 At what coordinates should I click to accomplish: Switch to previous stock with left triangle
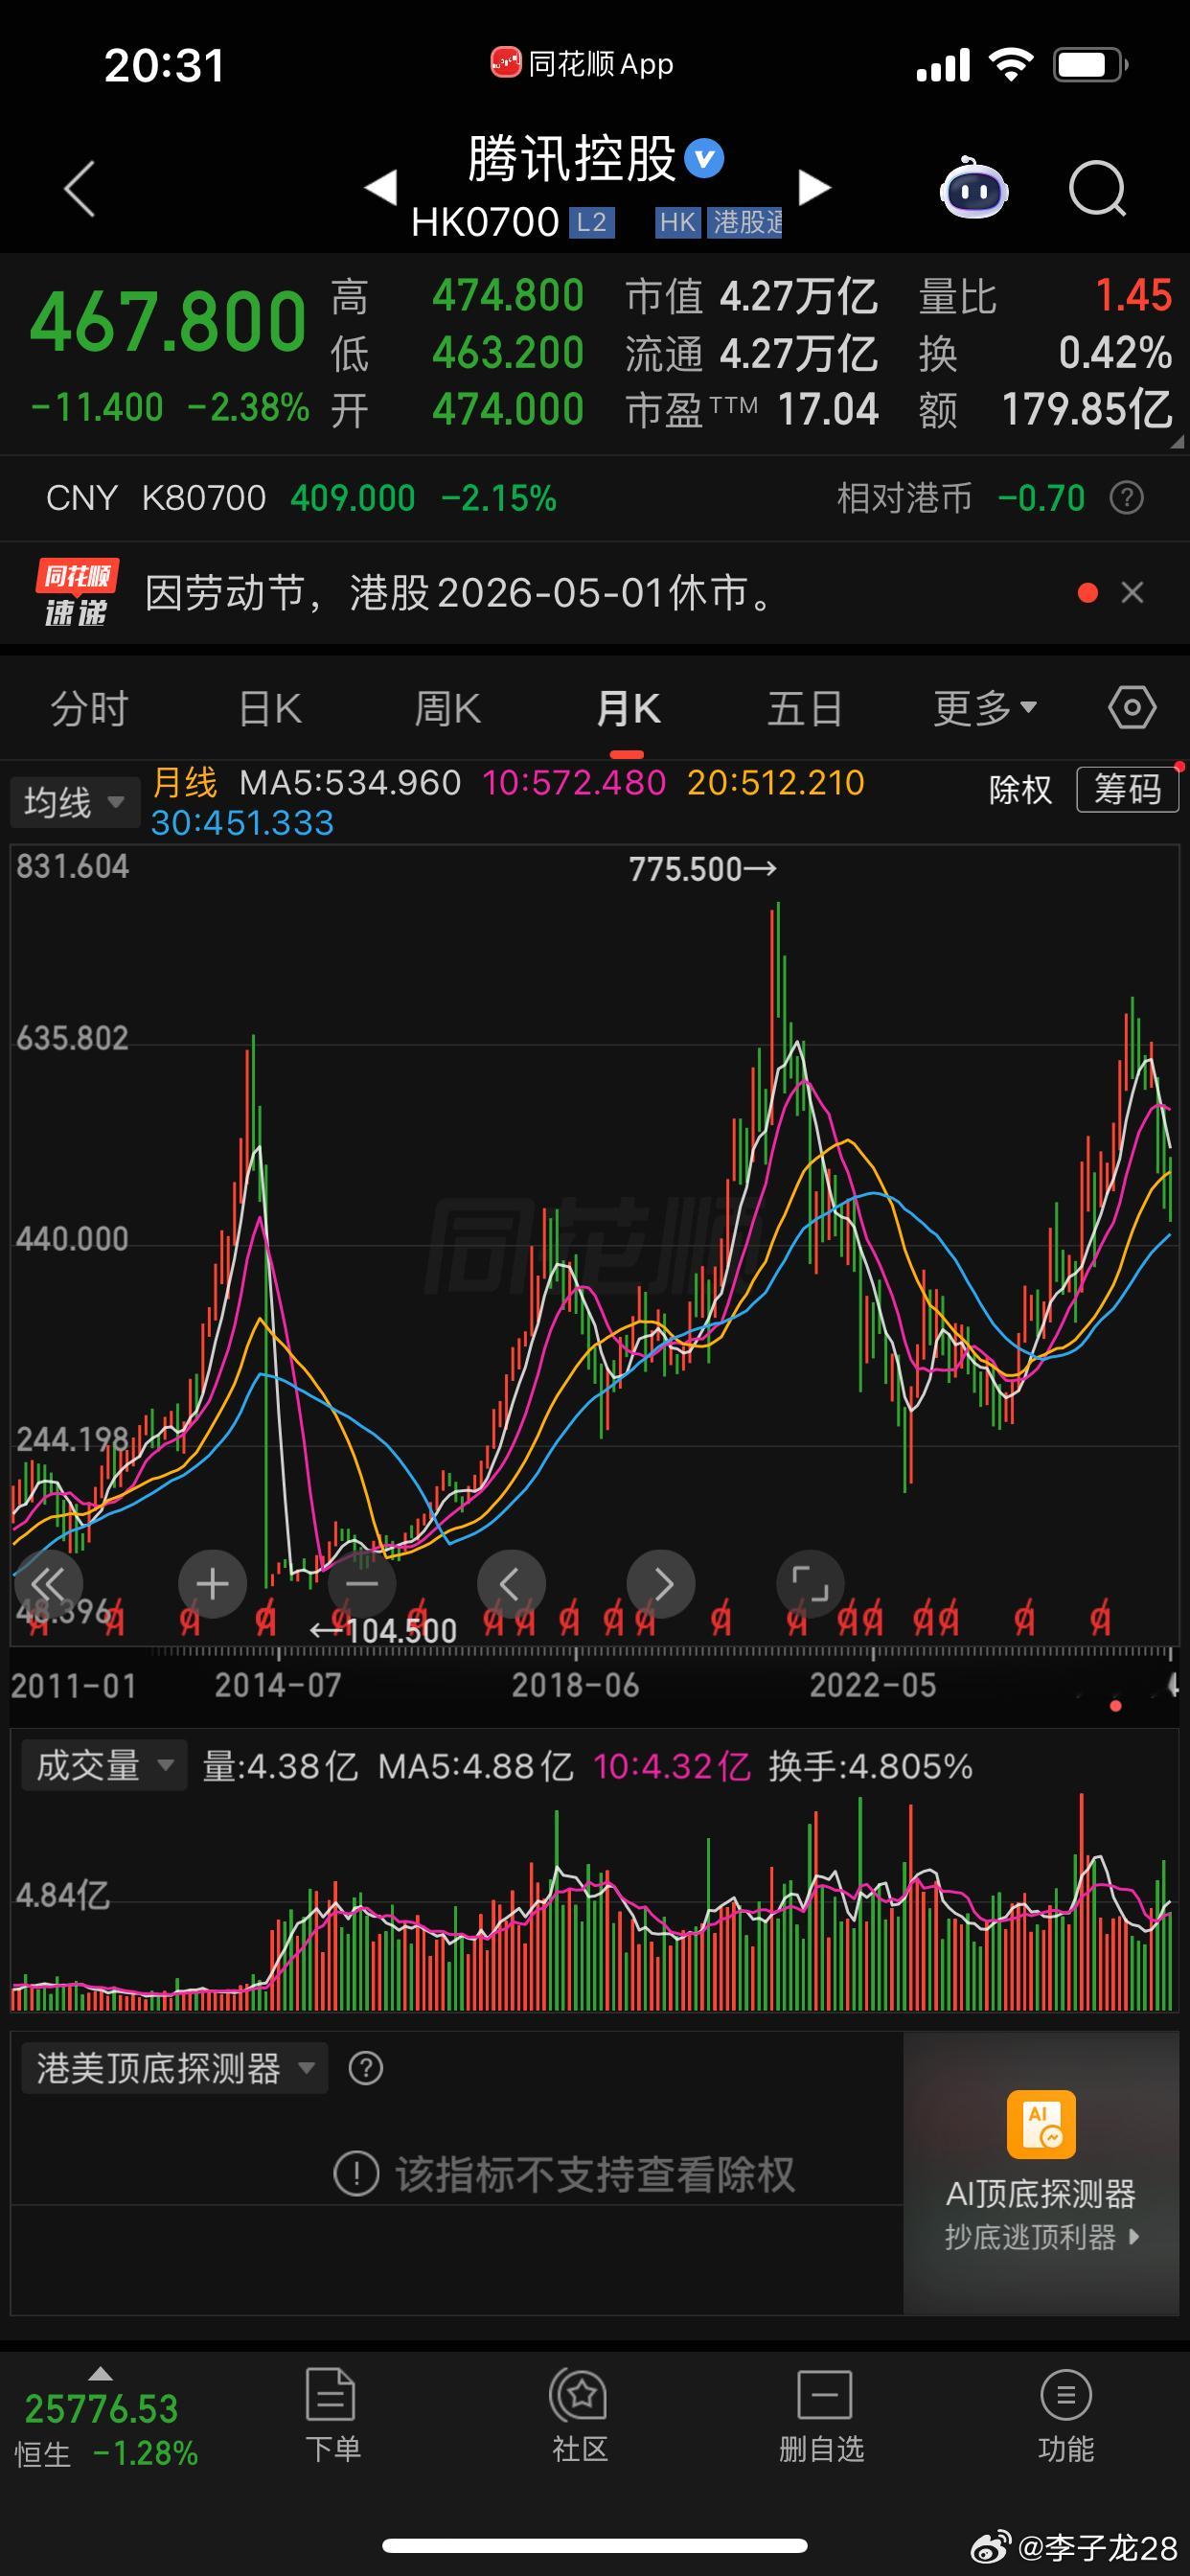pyautogui.click(x=381, y=187)
